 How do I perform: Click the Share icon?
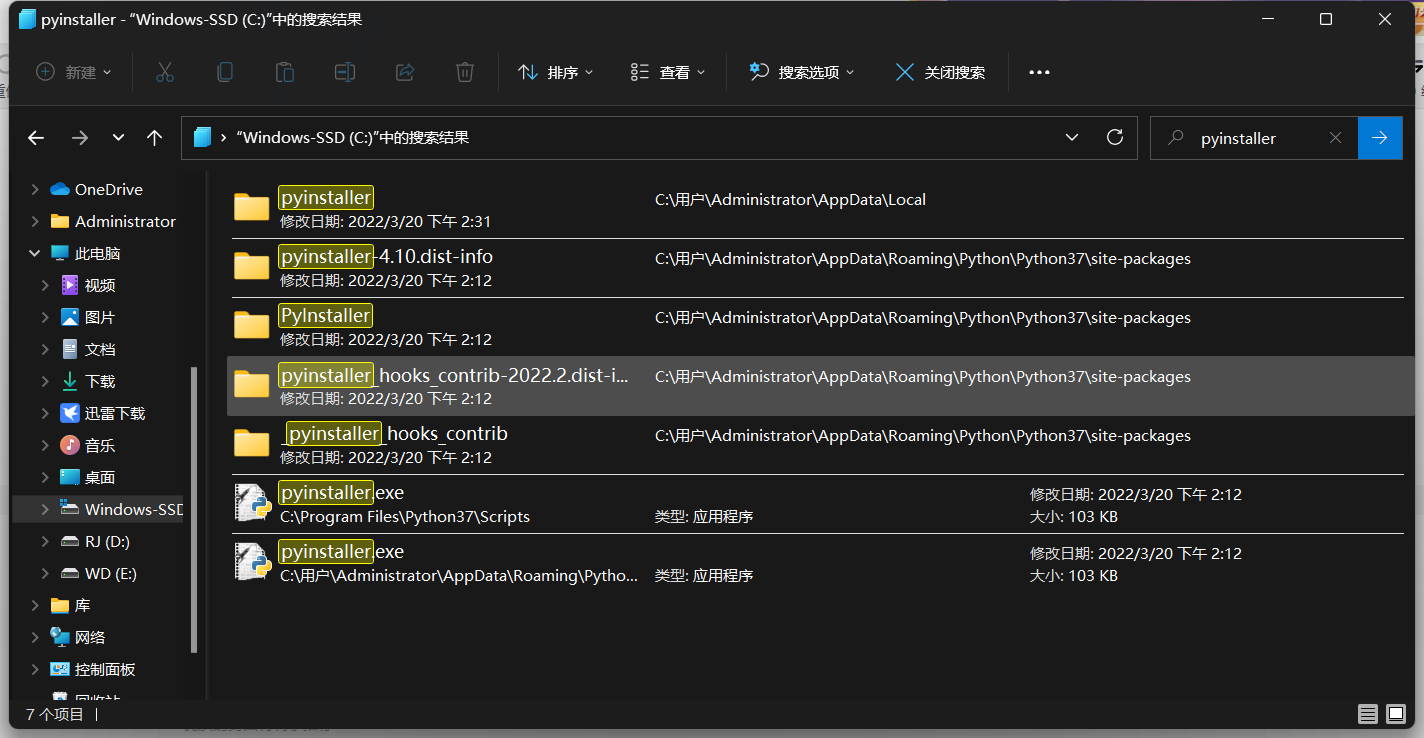[404, 71]
